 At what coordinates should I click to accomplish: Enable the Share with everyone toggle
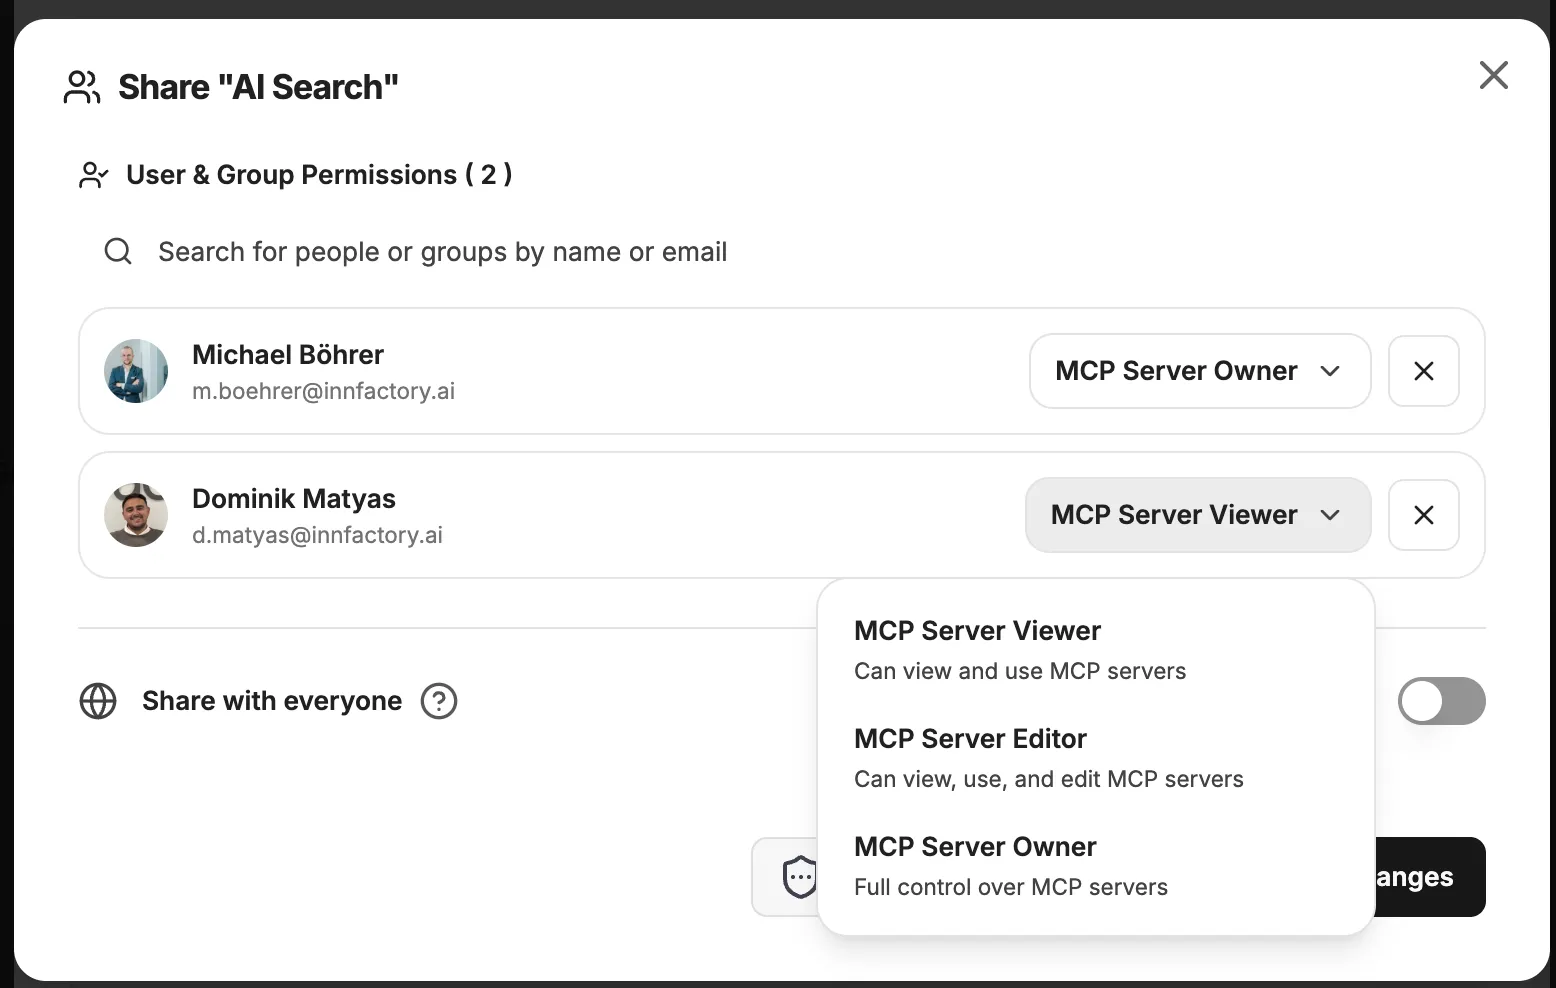[x=1441, y=701]
